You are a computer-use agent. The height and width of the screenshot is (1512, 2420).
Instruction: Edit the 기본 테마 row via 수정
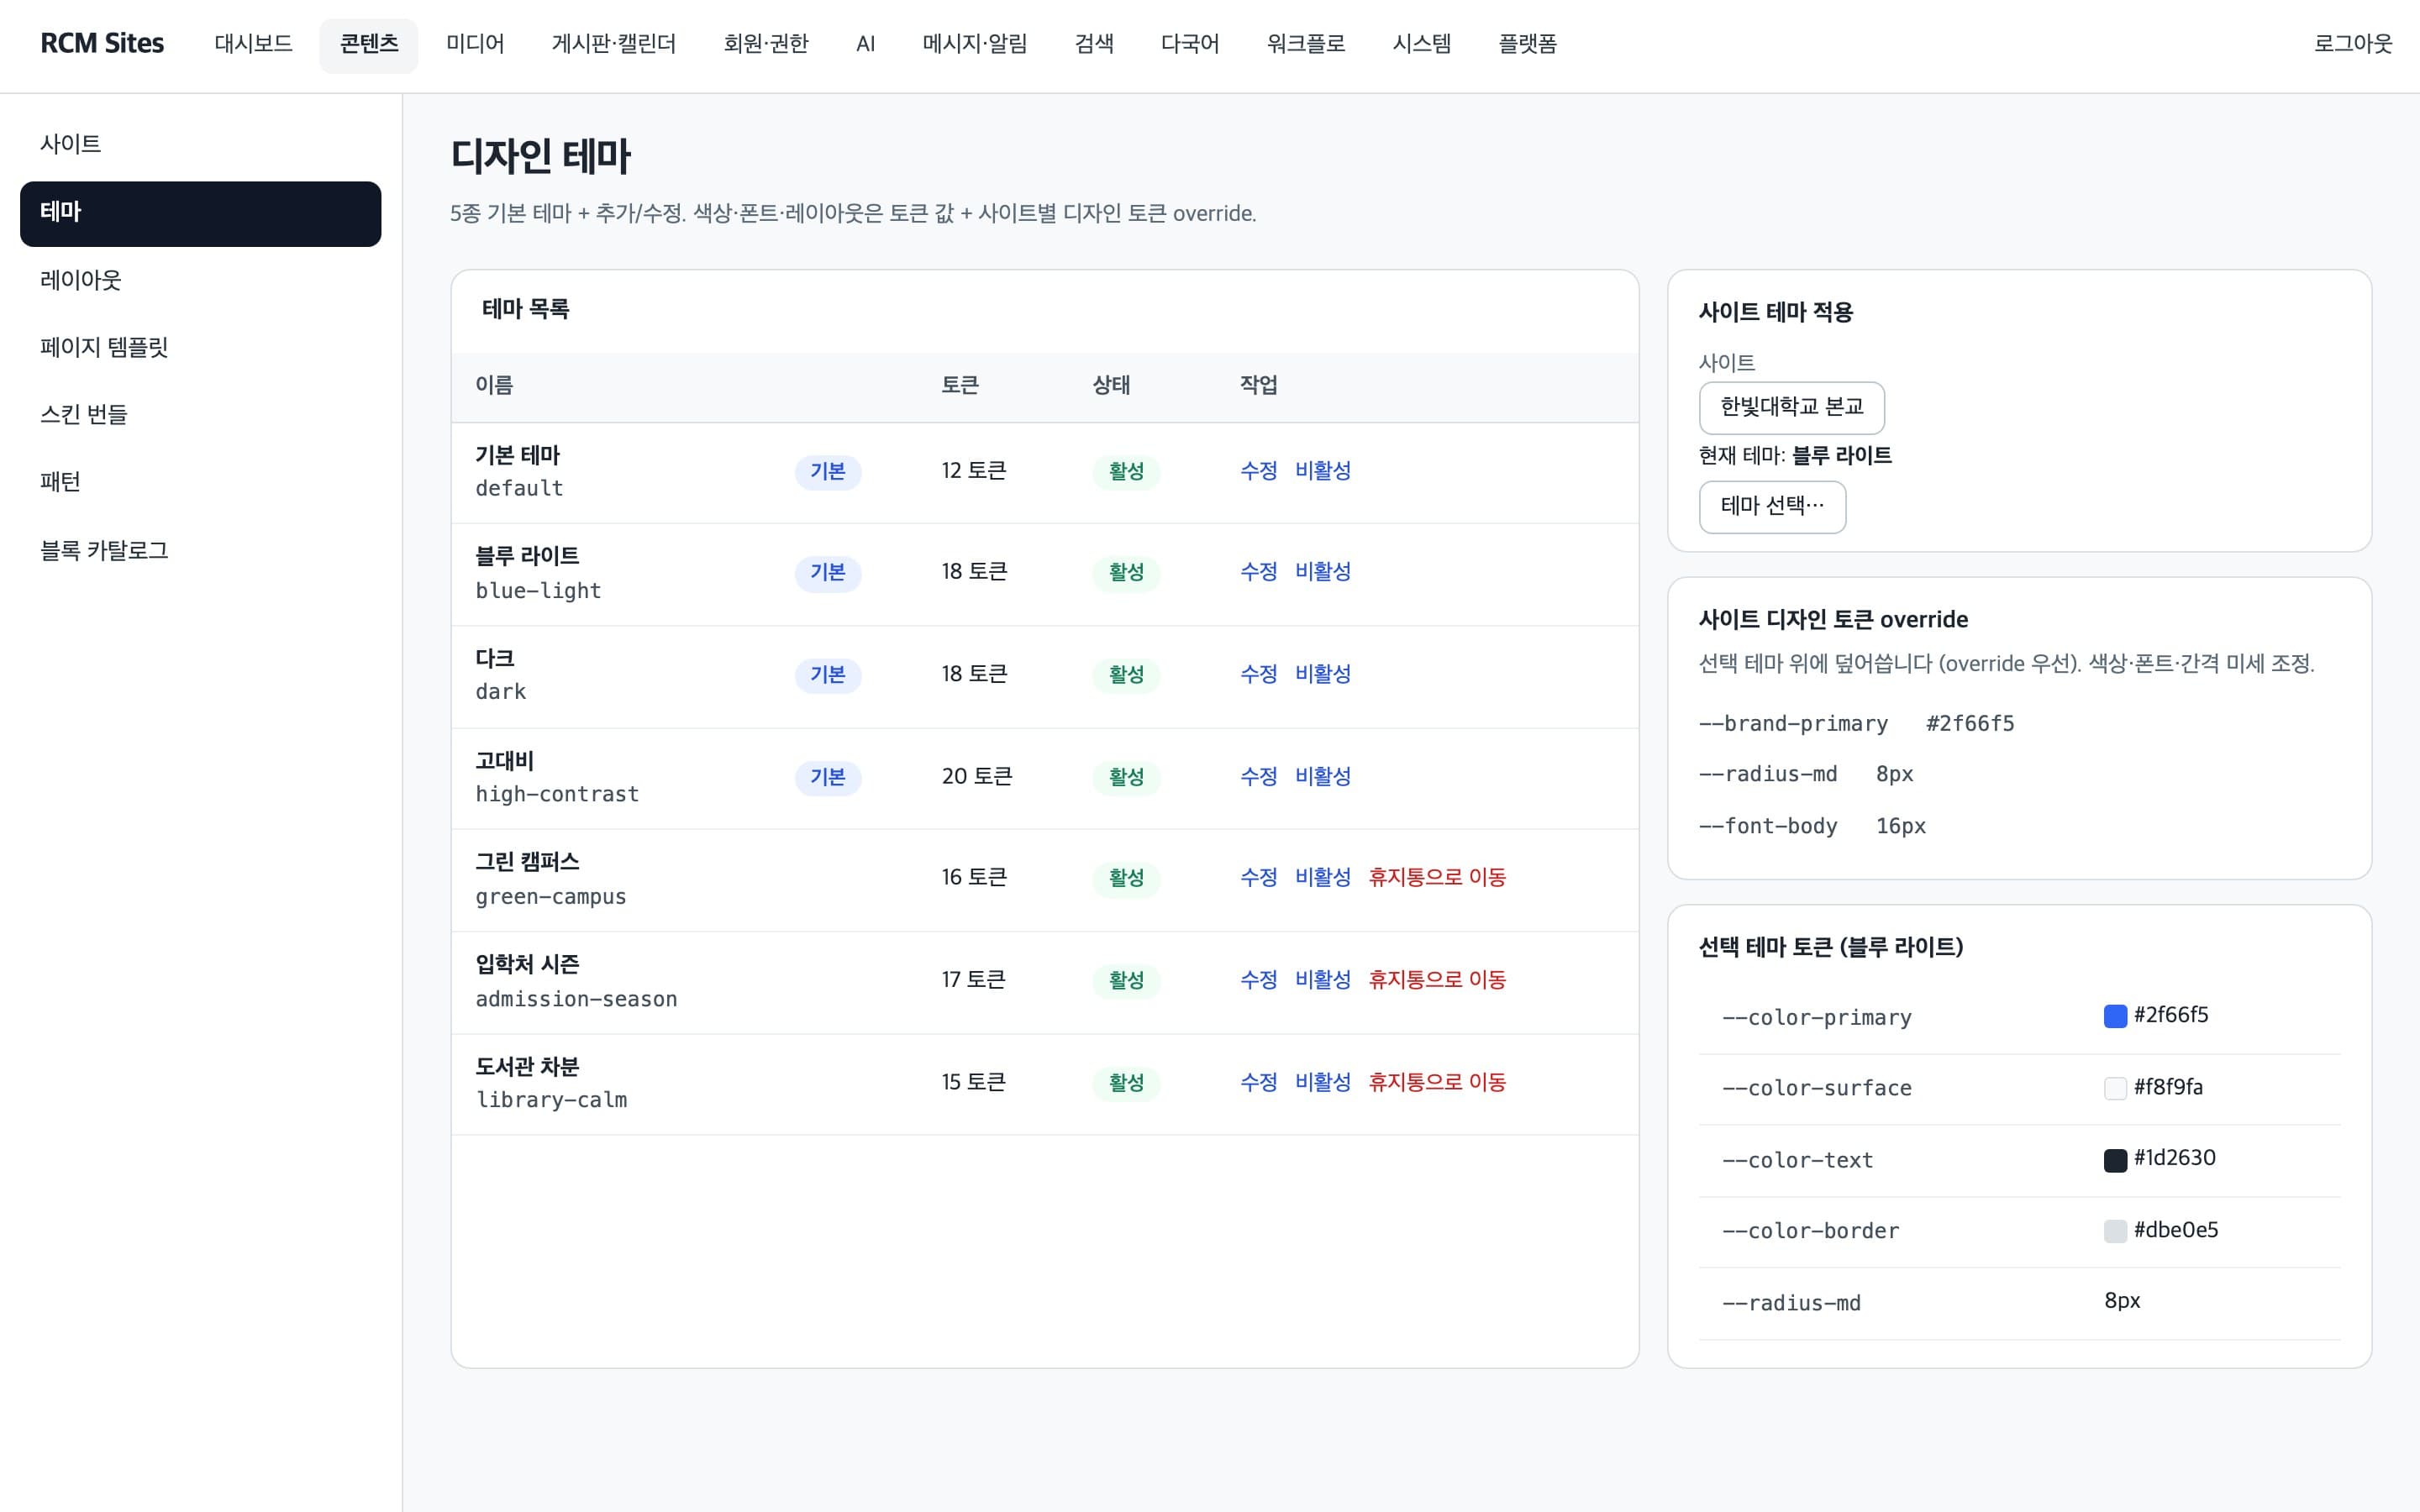(x=1258, y=471)
